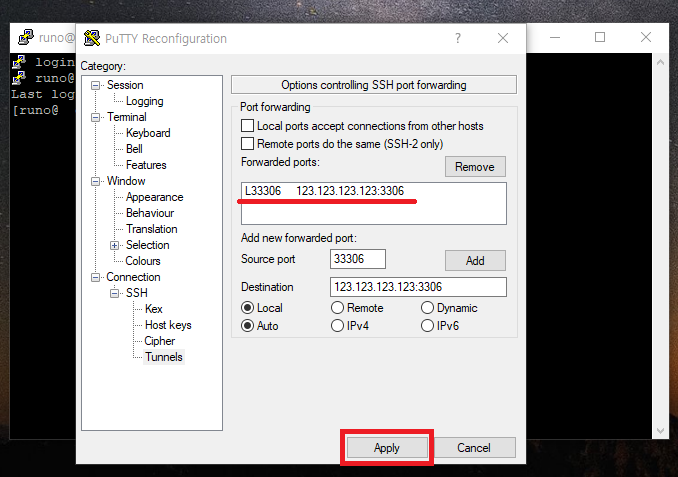Click the Destination input field

[x=418, y=287]
